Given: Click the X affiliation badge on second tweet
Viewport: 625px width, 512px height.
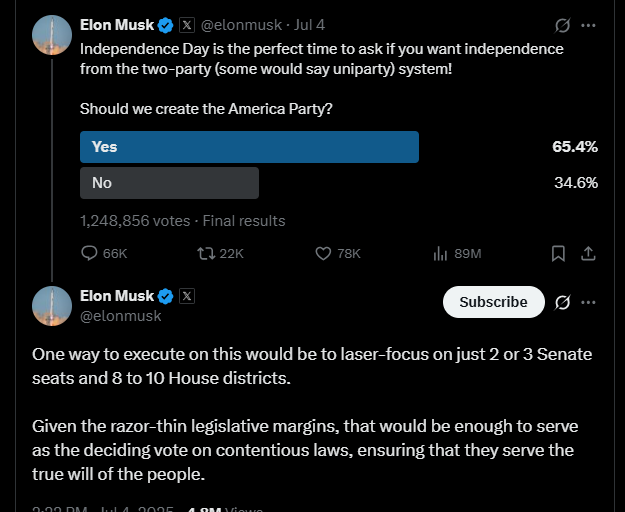Looking at the screenshot, I should (187, 296).
